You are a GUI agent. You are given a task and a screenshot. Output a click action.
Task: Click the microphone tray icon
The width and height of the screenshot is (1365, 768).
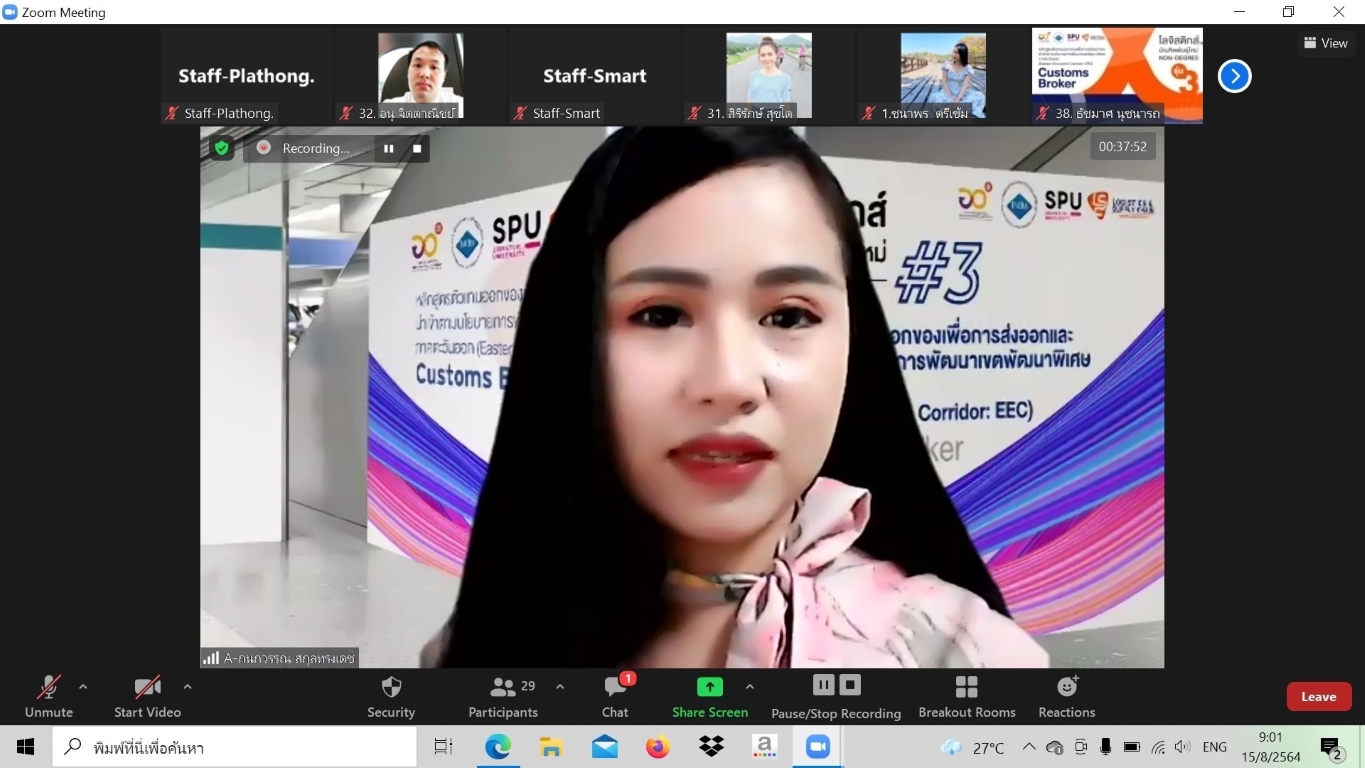point(1106,747)
